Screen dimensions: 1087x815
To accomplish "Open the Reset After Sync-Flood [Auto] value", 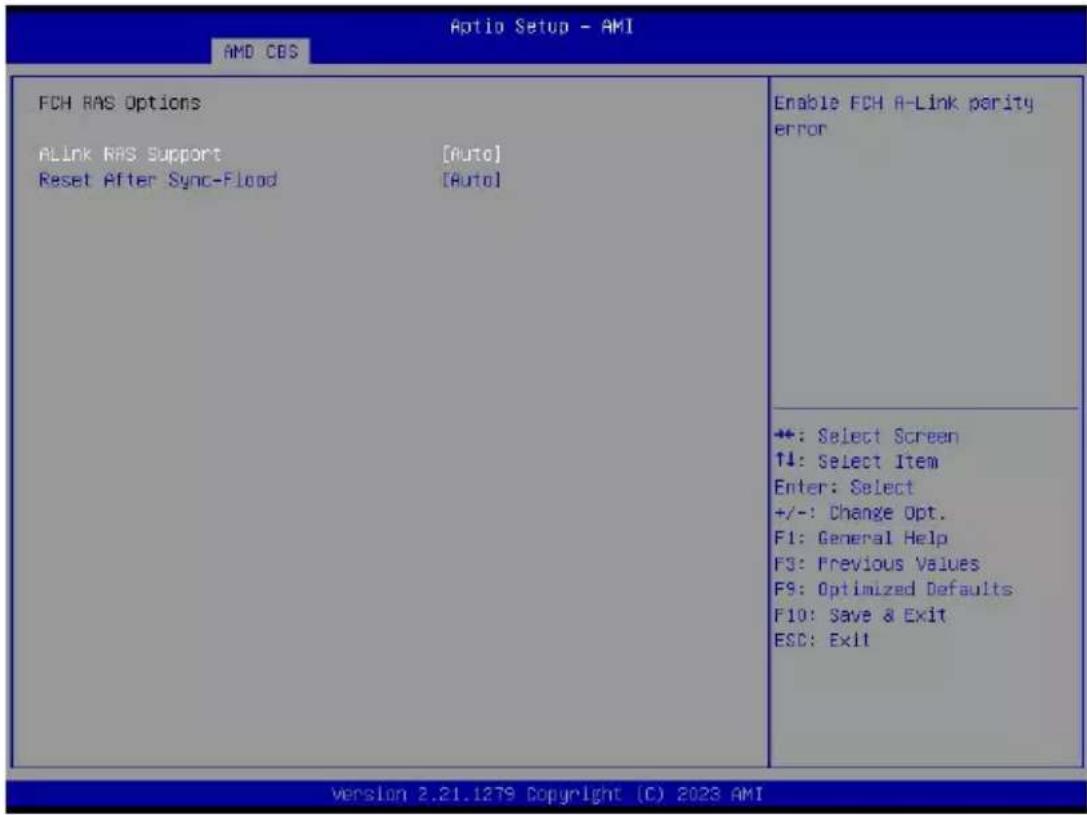I will coord(471,180).
